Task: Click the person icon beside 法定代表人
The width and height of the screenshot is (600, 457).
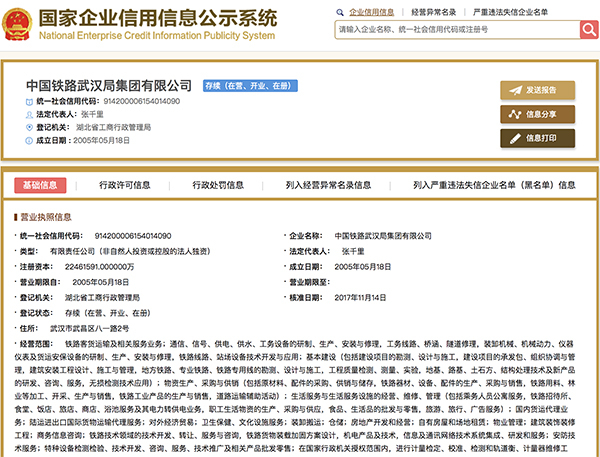Action: (28, 115)
